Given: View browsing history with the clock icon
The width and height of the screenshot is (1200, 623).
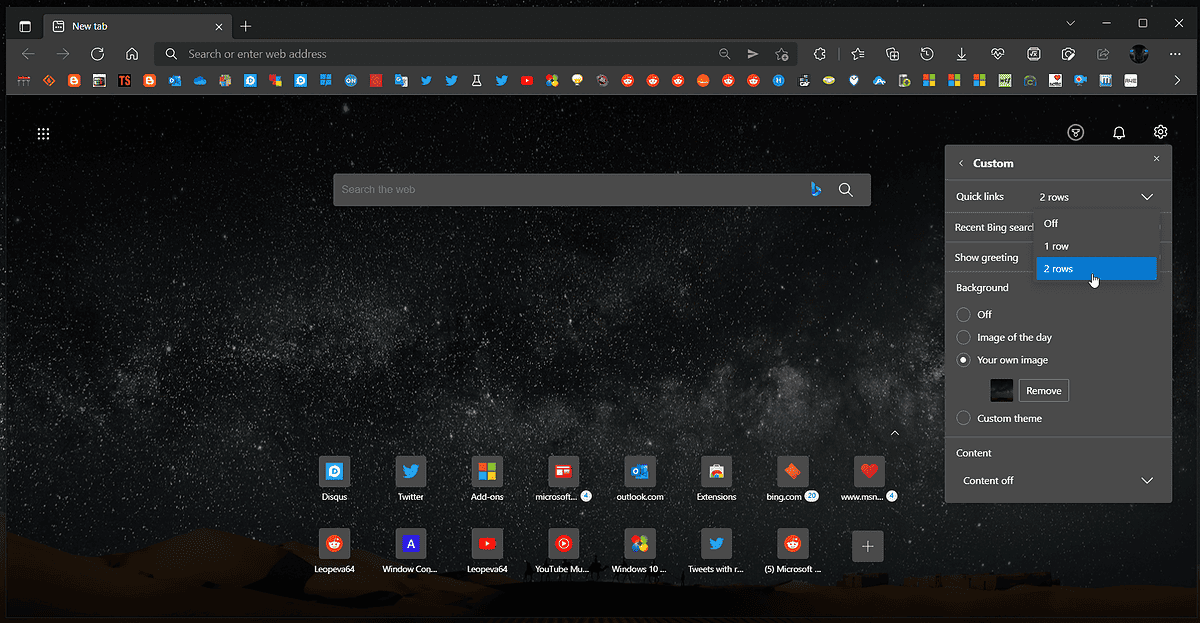Looking at the screenshot, I should 927,53.
